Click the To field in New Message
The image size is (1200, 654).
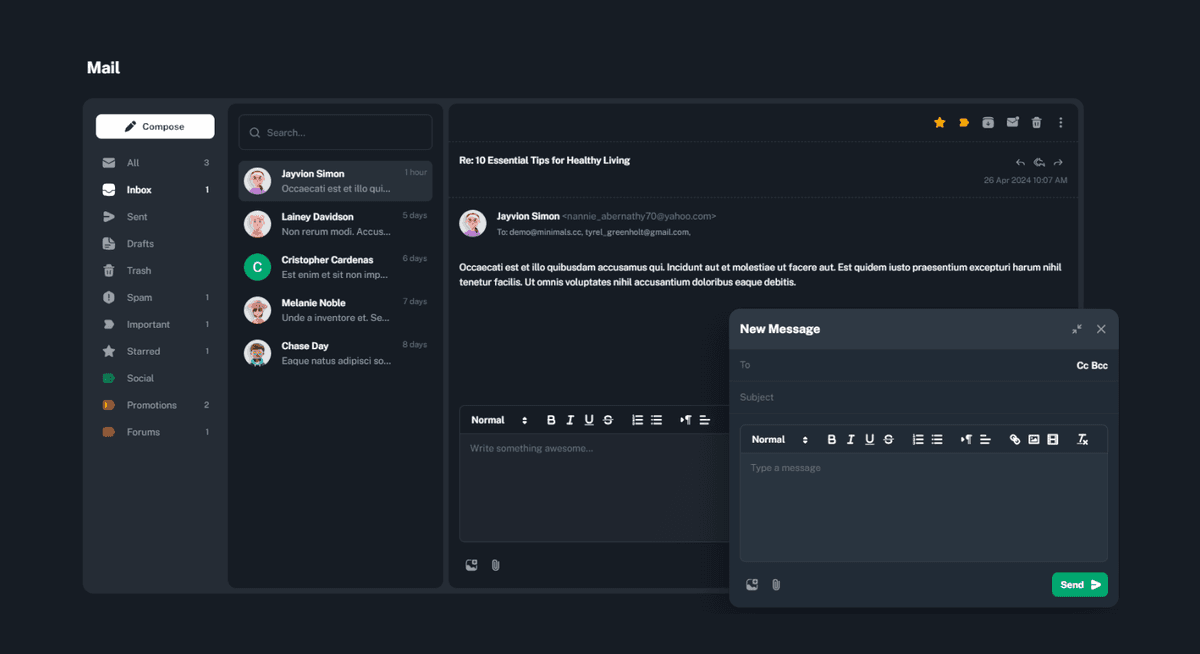[900, 365]
